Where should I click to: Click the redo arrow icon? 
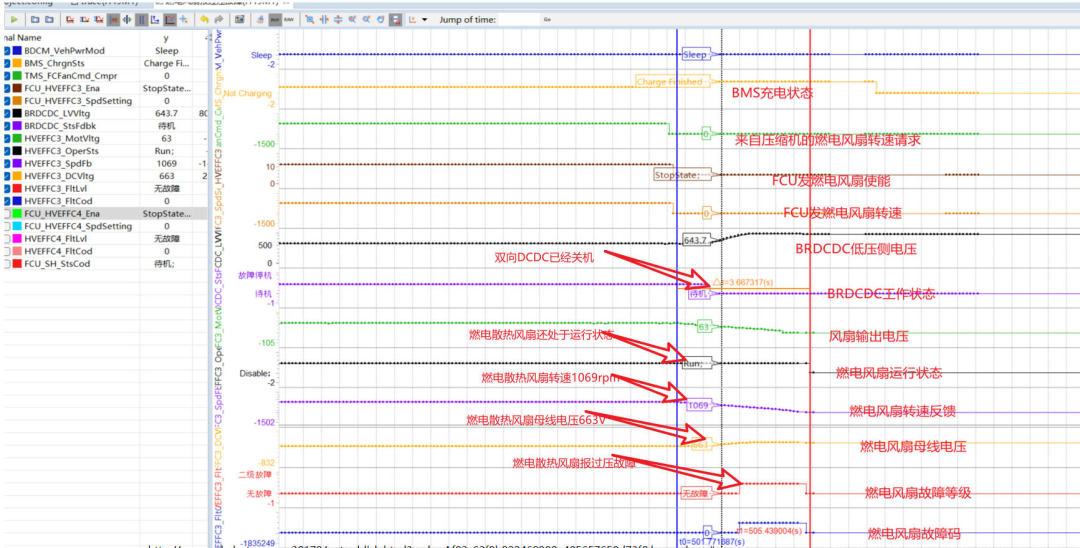pos(218,19)
